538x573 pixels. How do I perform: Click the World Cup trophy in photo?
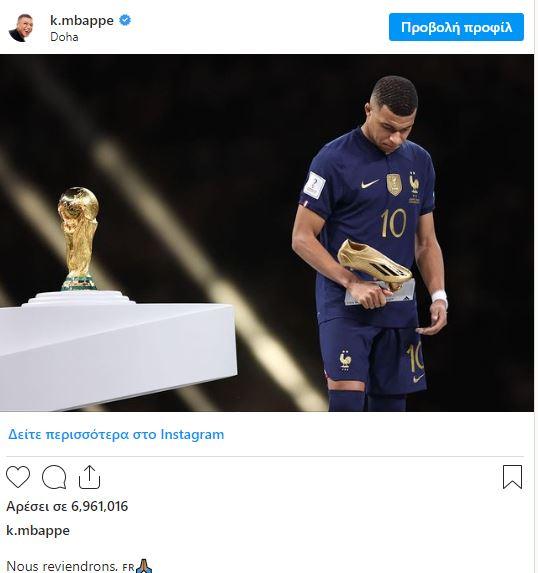(x=79, y=239)
